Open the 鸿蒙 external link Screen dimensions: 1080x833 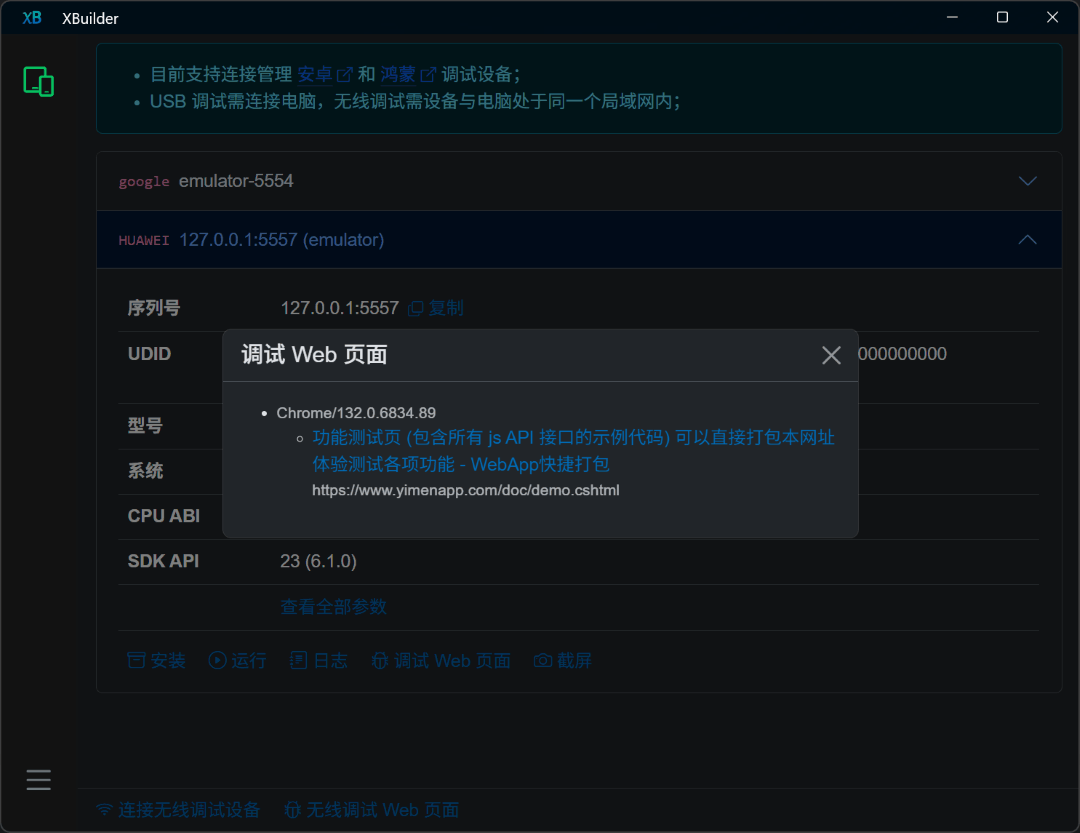coord(408,74)
